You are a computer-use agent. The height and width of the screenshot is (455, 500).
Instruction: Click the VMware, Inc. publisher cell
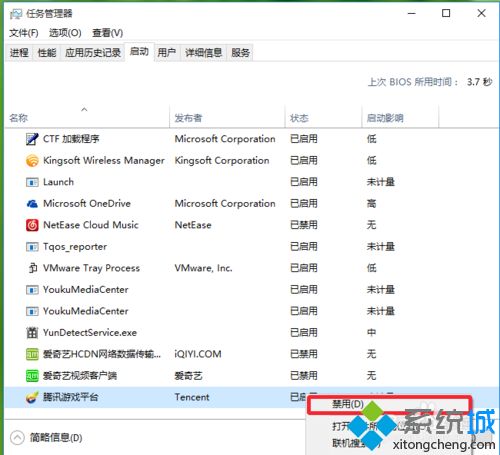click(x=203, y=268)
